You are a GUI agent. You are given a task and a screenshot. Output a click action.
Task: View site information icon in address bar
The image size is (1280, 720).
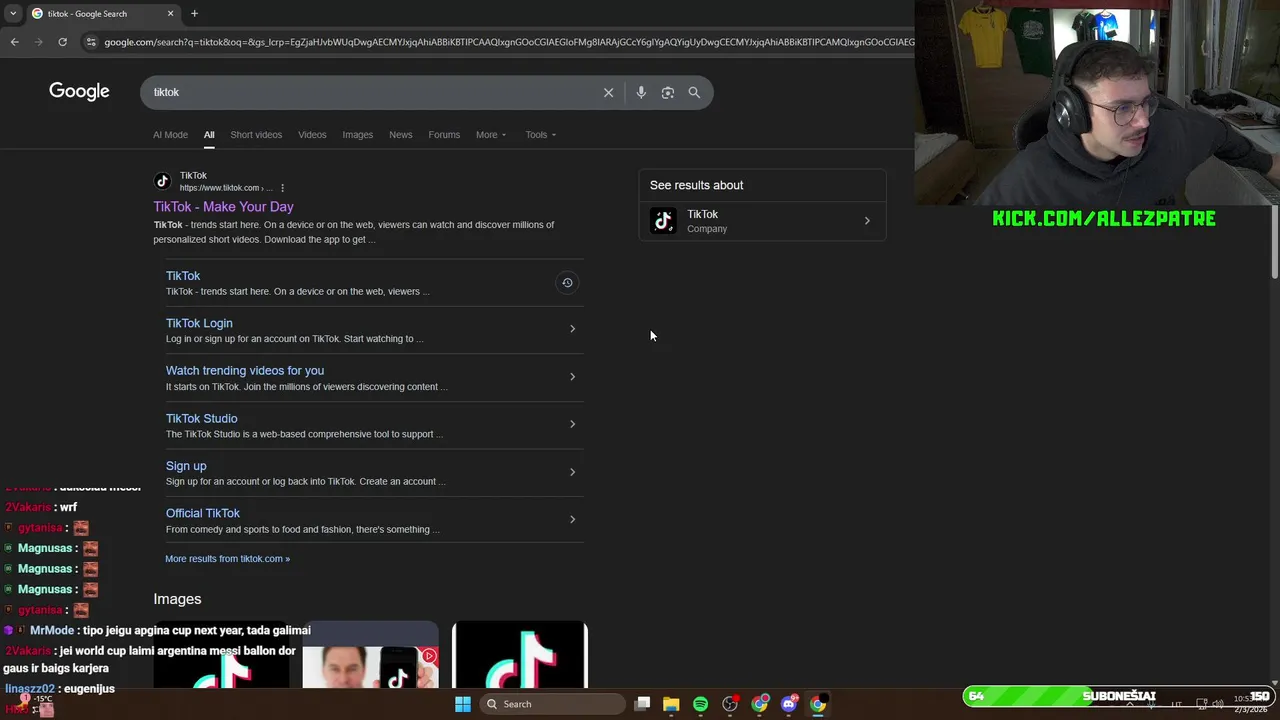[x=91, y=42]
